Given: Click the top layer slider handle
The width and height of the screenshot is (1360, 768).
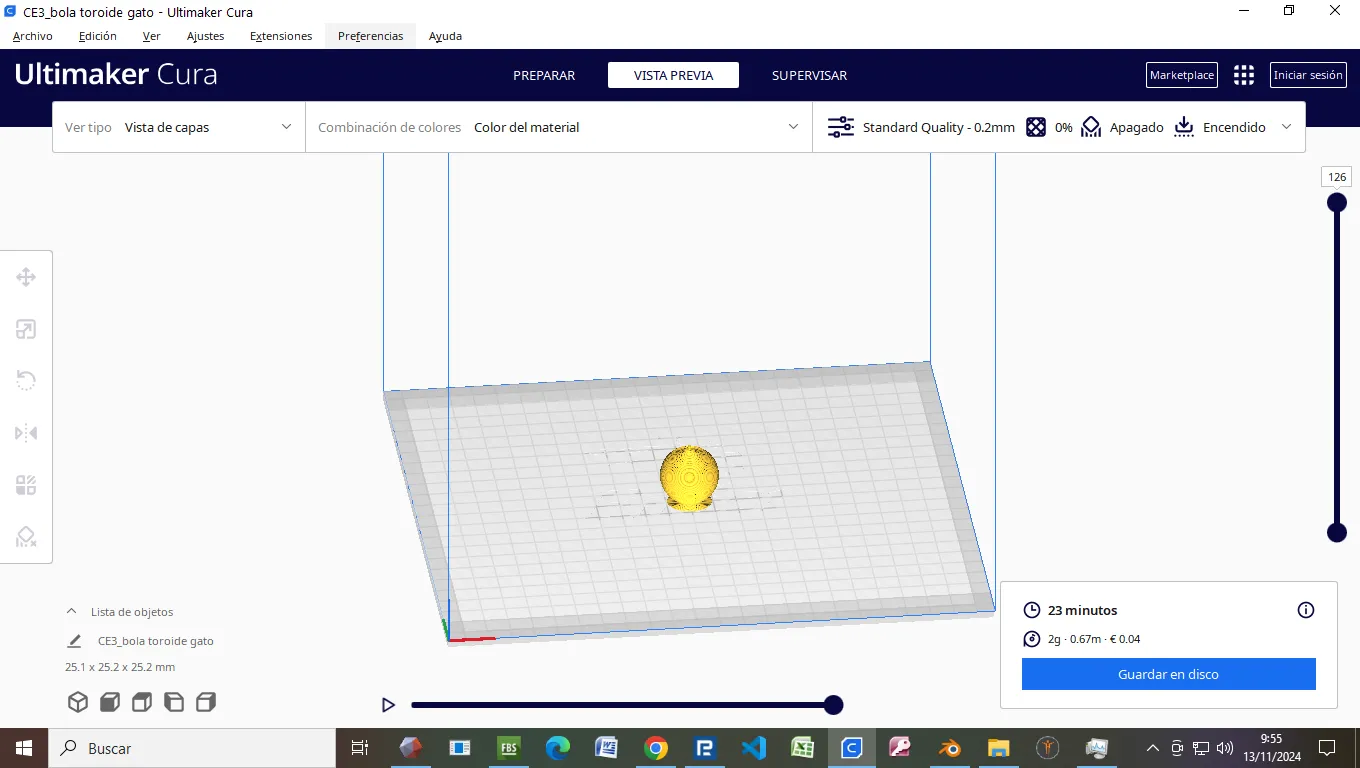Looking at the screenshot, I should pos(1336,203).
